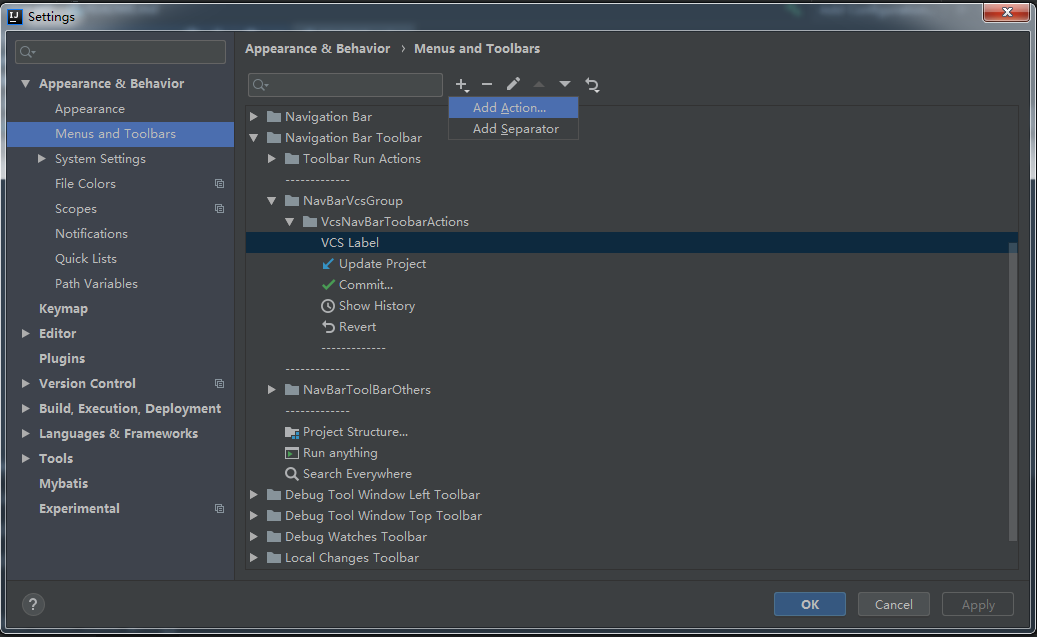Choose Add Separator from popup menu
This screenshot has height=637, width=1037.
(515, 129)
